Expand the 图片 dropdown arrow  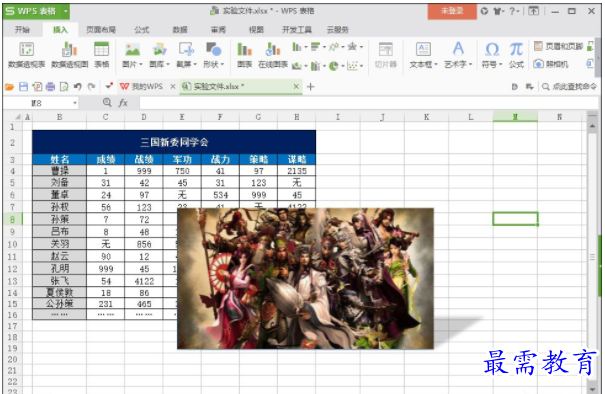(x=141, y=64)
